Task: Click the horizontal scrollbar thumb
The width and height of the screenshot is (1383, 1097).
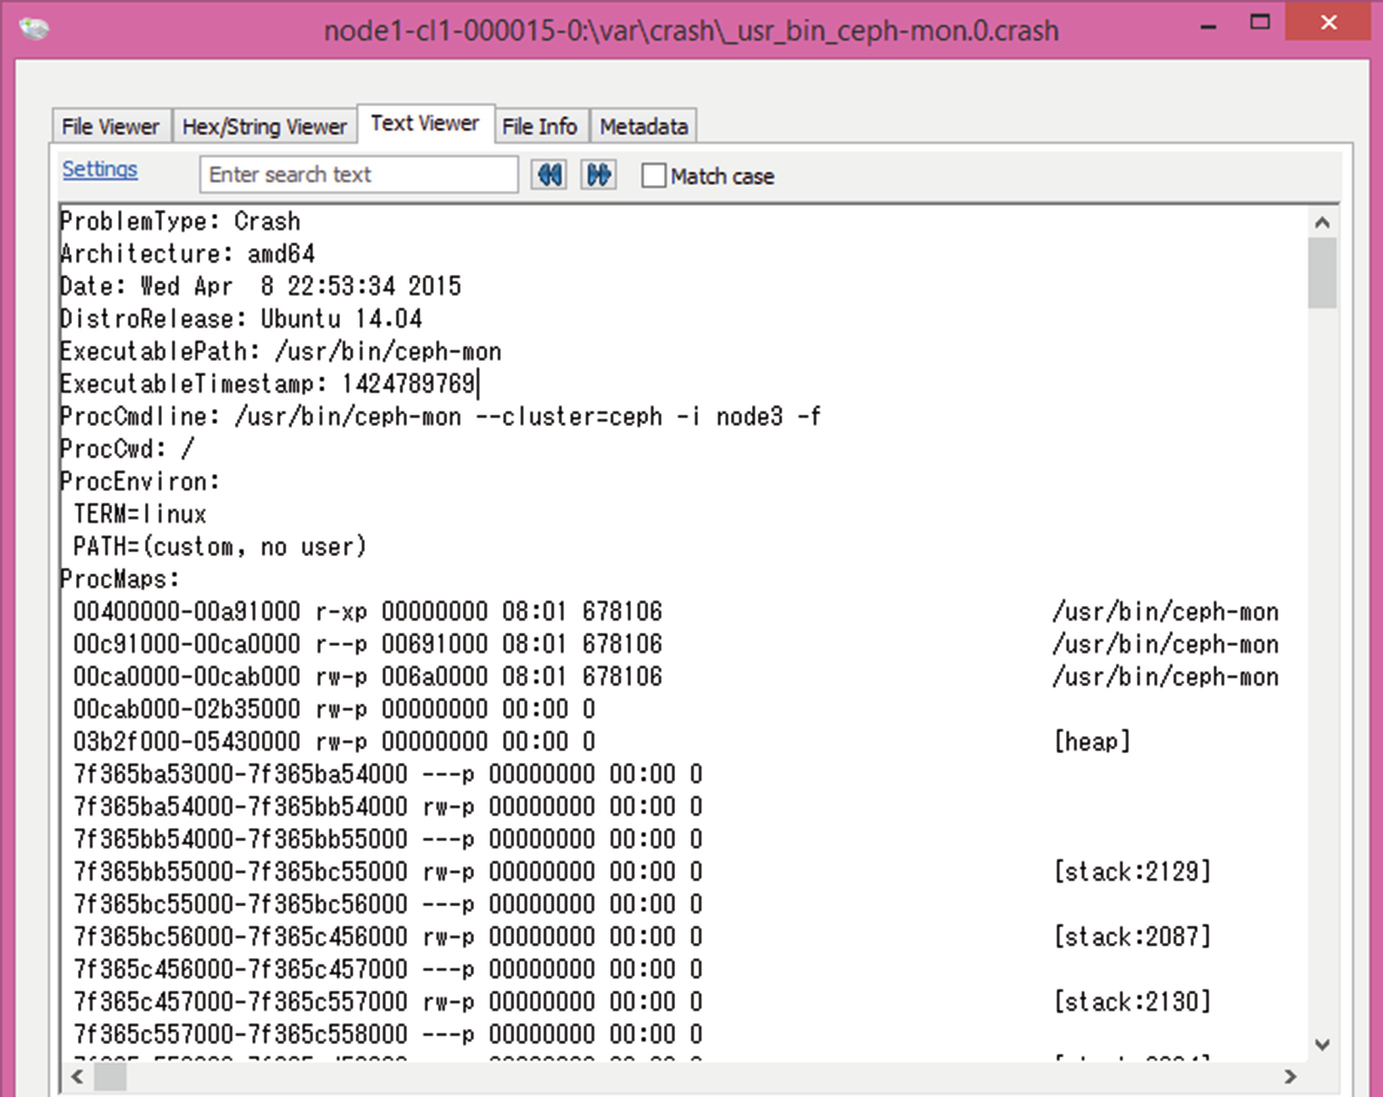Action: [110, 1077]
